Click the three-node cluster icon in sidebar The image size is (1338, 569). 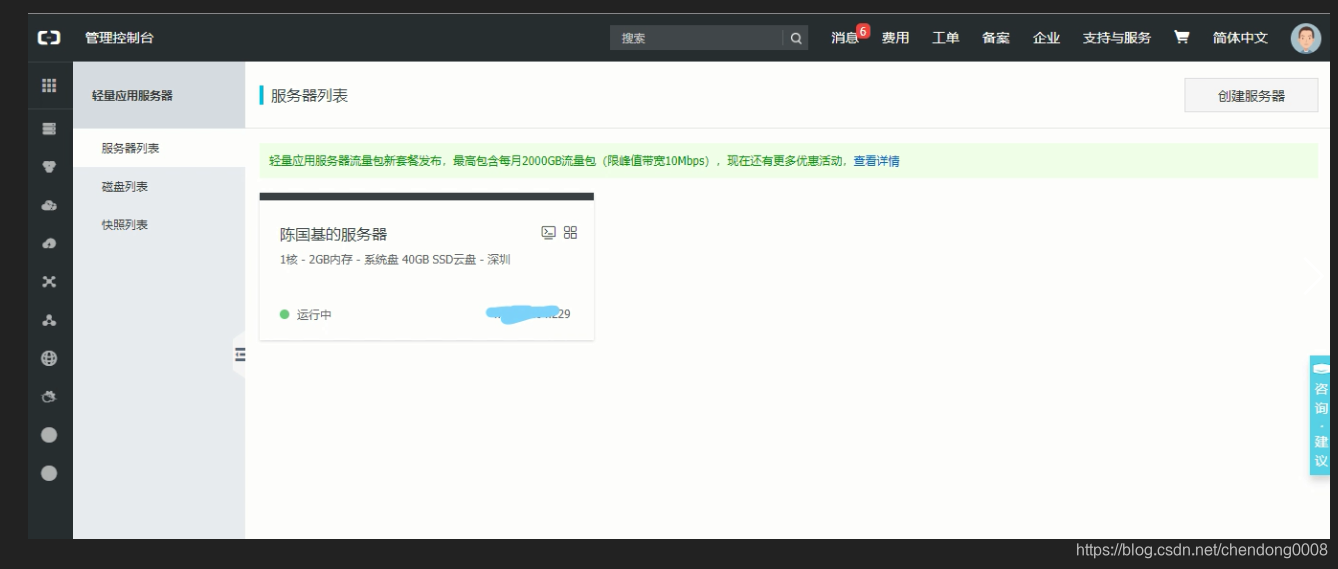(48, 321)
